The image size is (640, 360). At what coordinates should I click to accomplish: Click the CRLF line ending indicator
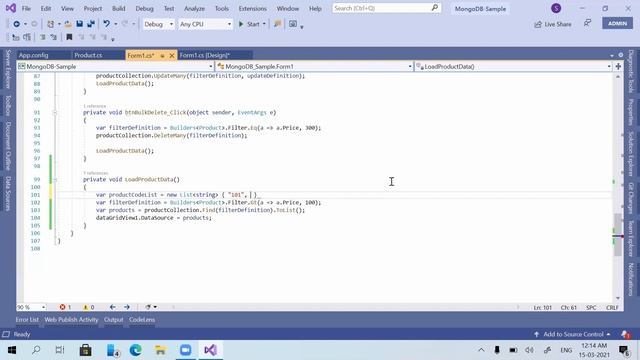click(612, 307)
